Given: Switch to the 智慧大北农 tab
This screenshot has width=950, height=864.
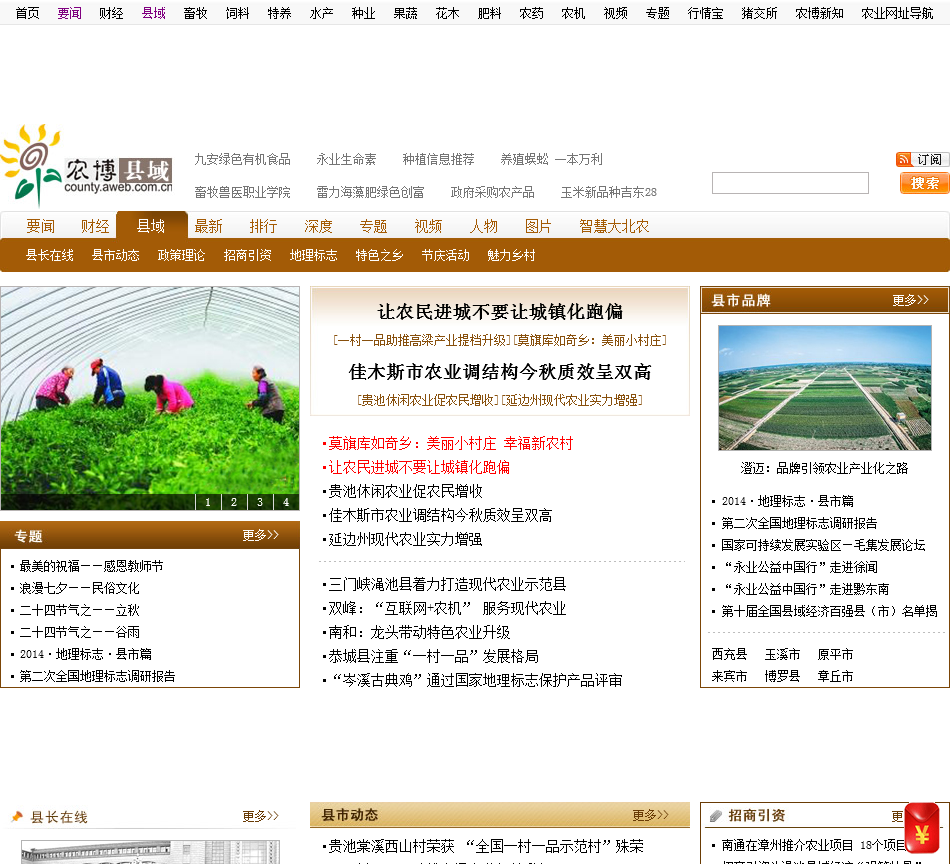Looking at the screenshot, I should tap(614, 226).
